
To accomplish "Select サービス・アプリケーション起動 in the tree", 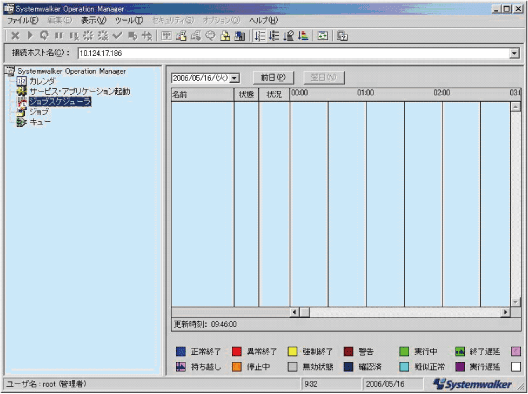I will coord(80,91).
